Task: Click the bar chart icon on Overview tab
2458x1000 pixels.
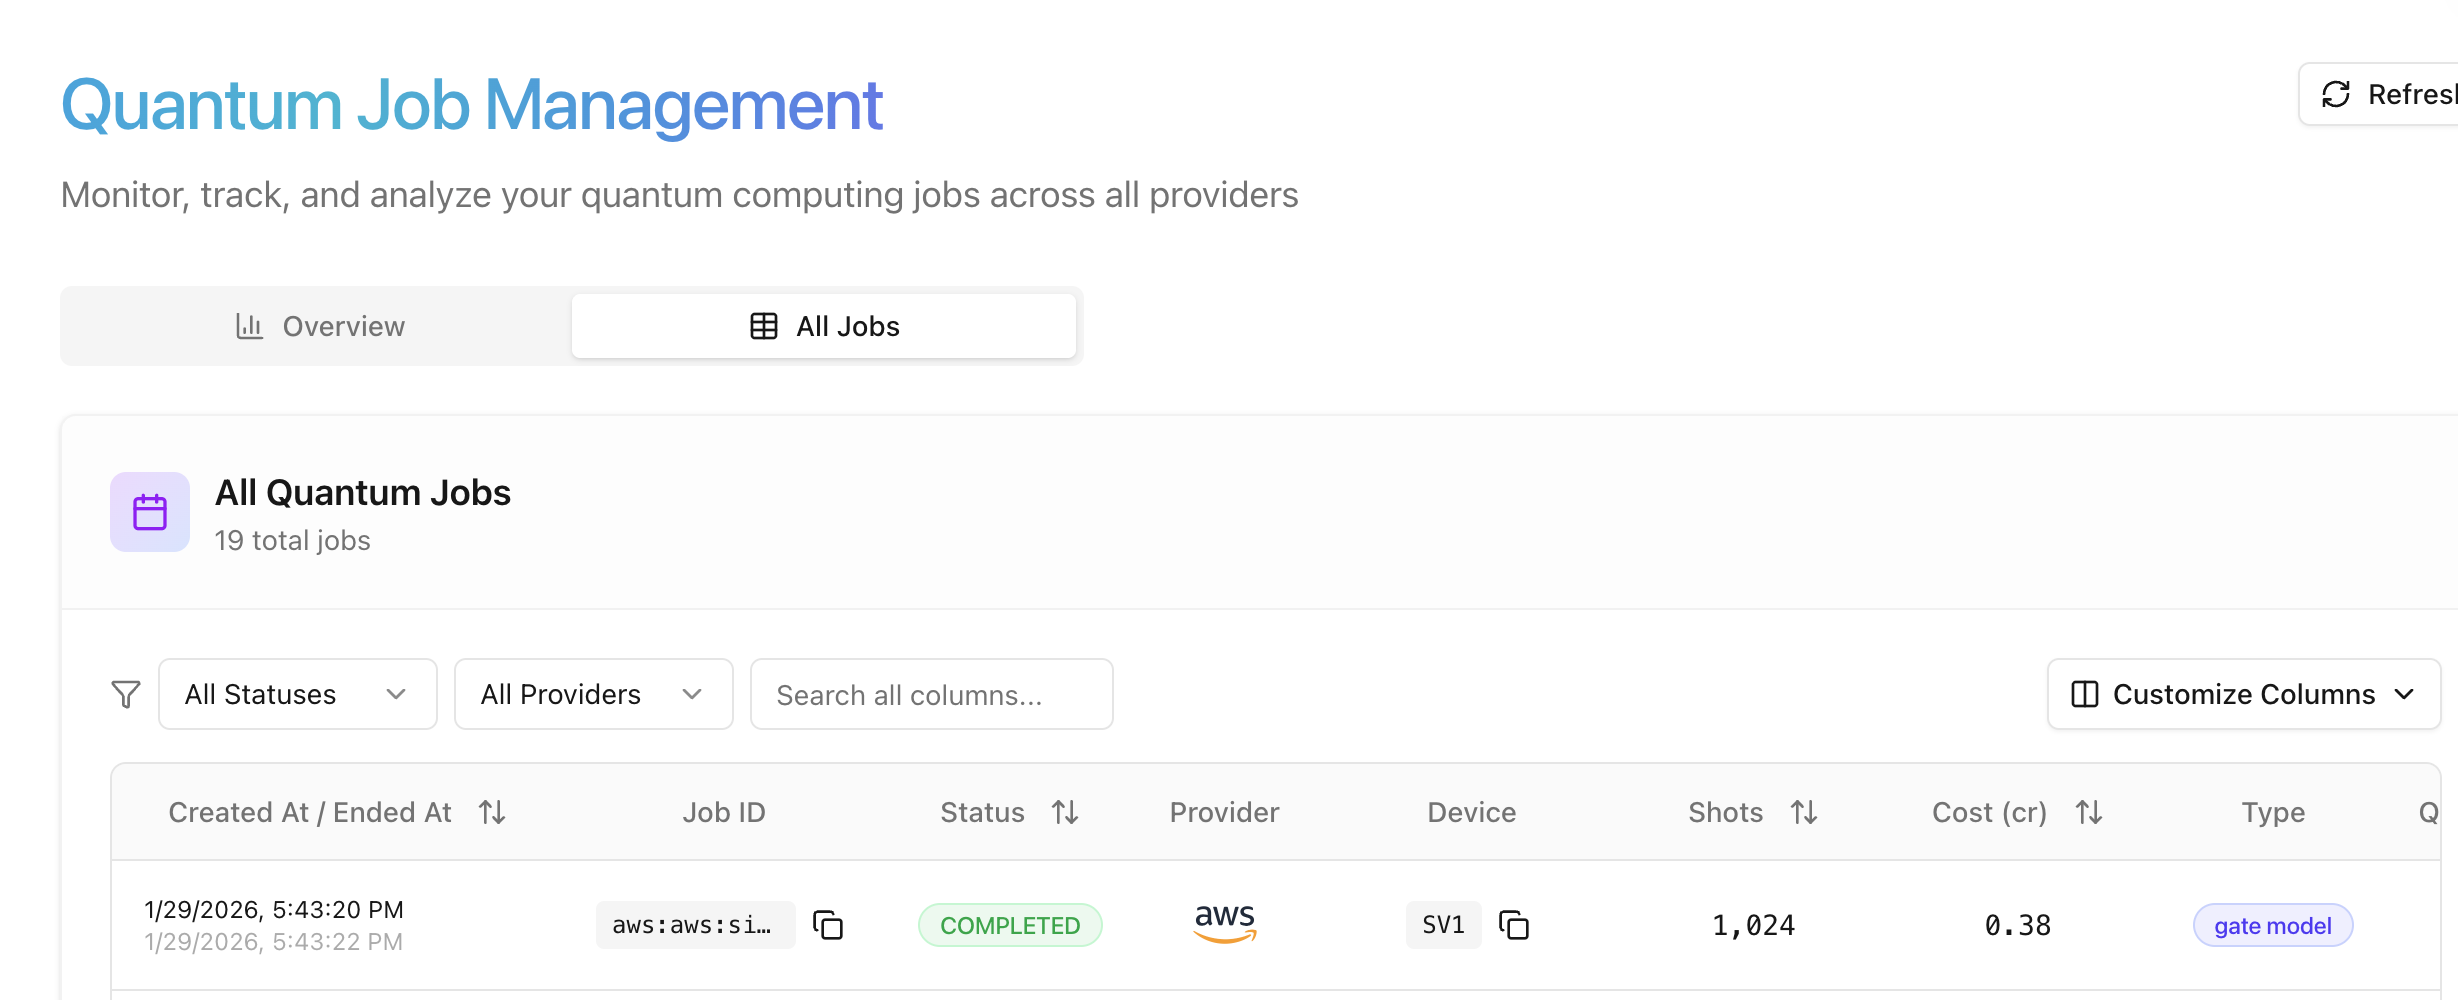Action: click(x=249, y=326)
